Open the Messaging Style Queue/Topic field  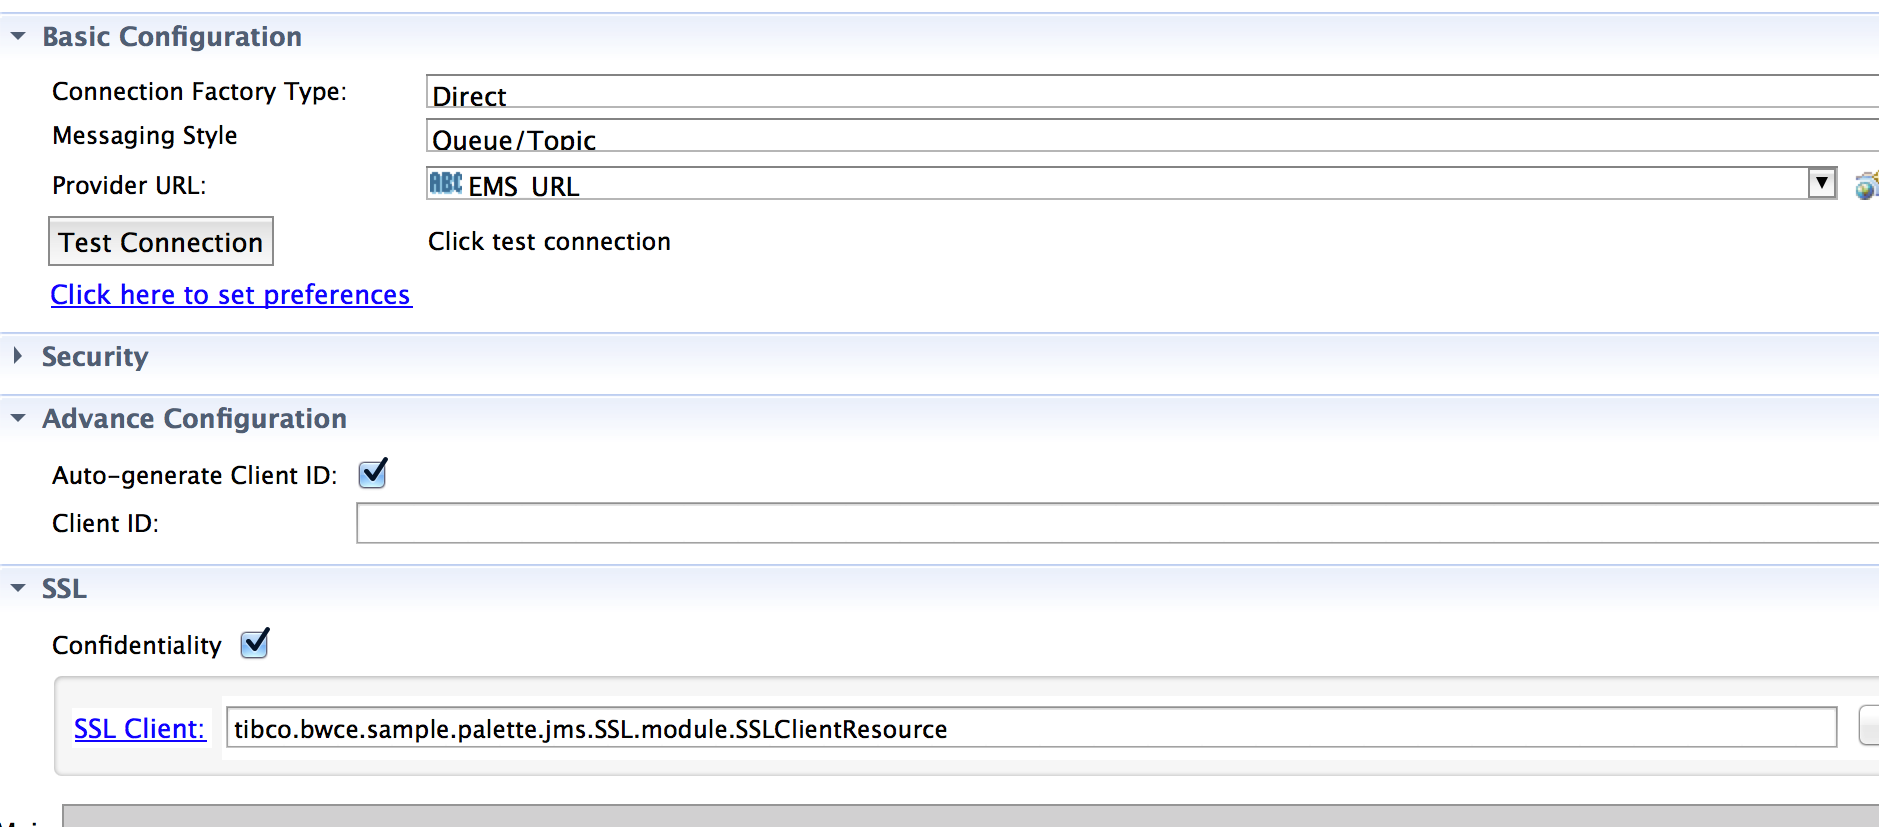point(1152,135)
